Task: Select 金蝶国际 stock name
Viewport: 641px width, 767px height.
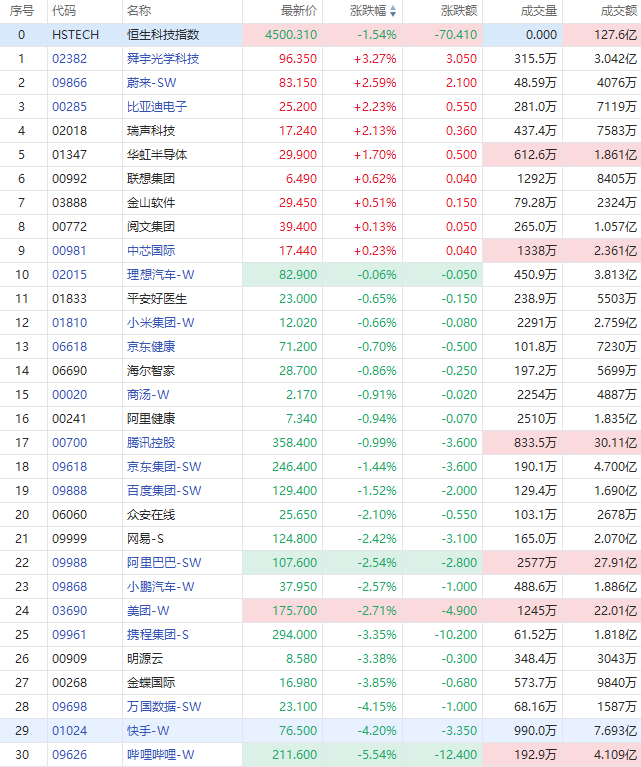Action: [151, 682]
